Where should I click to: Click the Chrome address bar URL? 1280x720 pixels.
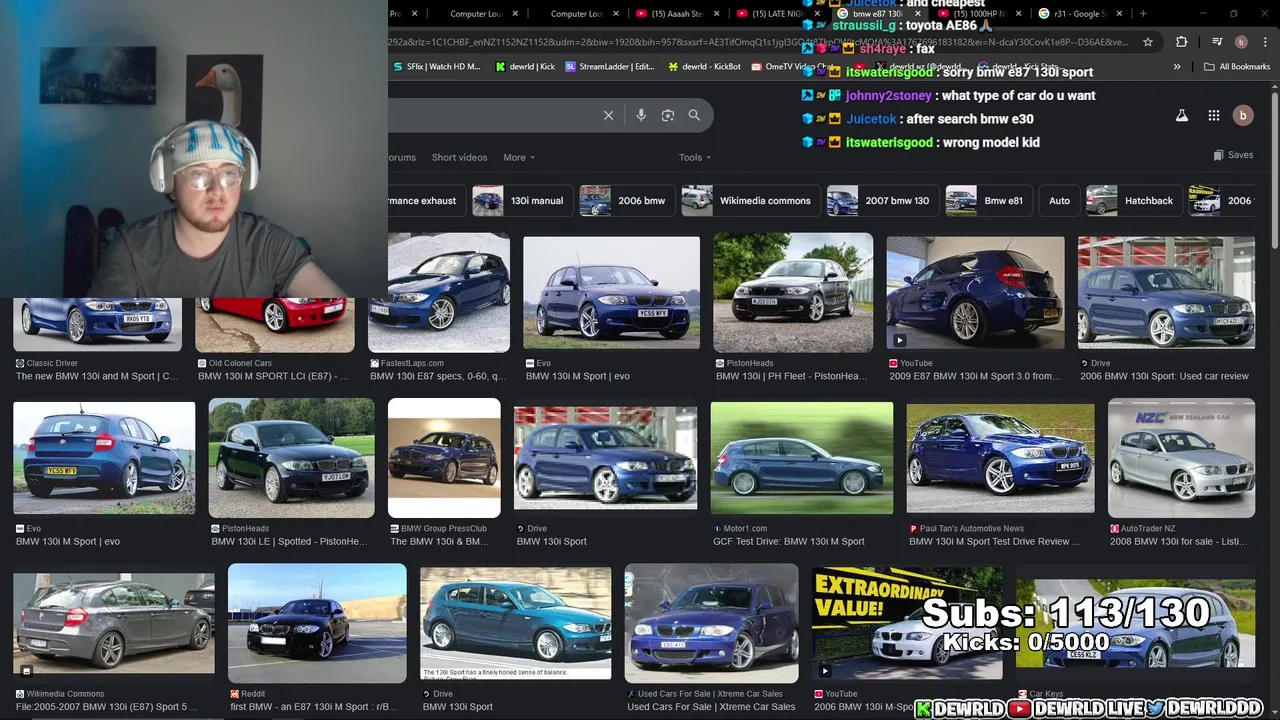(x=760, y=42)
